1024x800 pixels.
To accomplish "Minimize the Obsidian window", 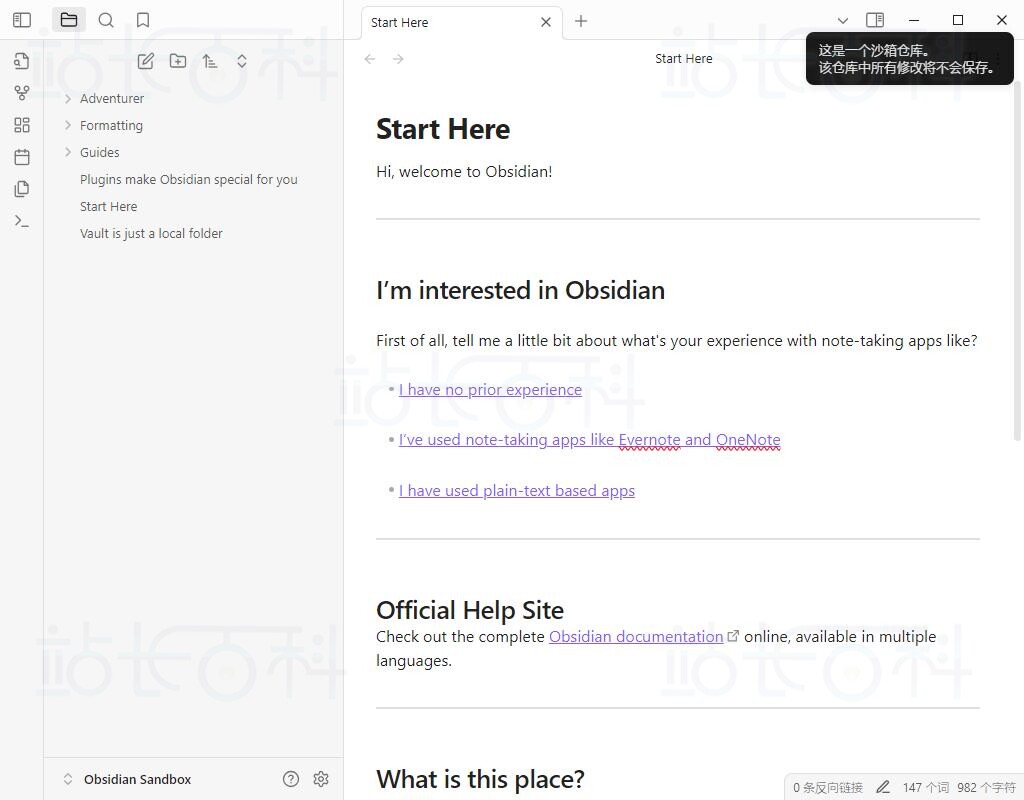I will (914, 20).
